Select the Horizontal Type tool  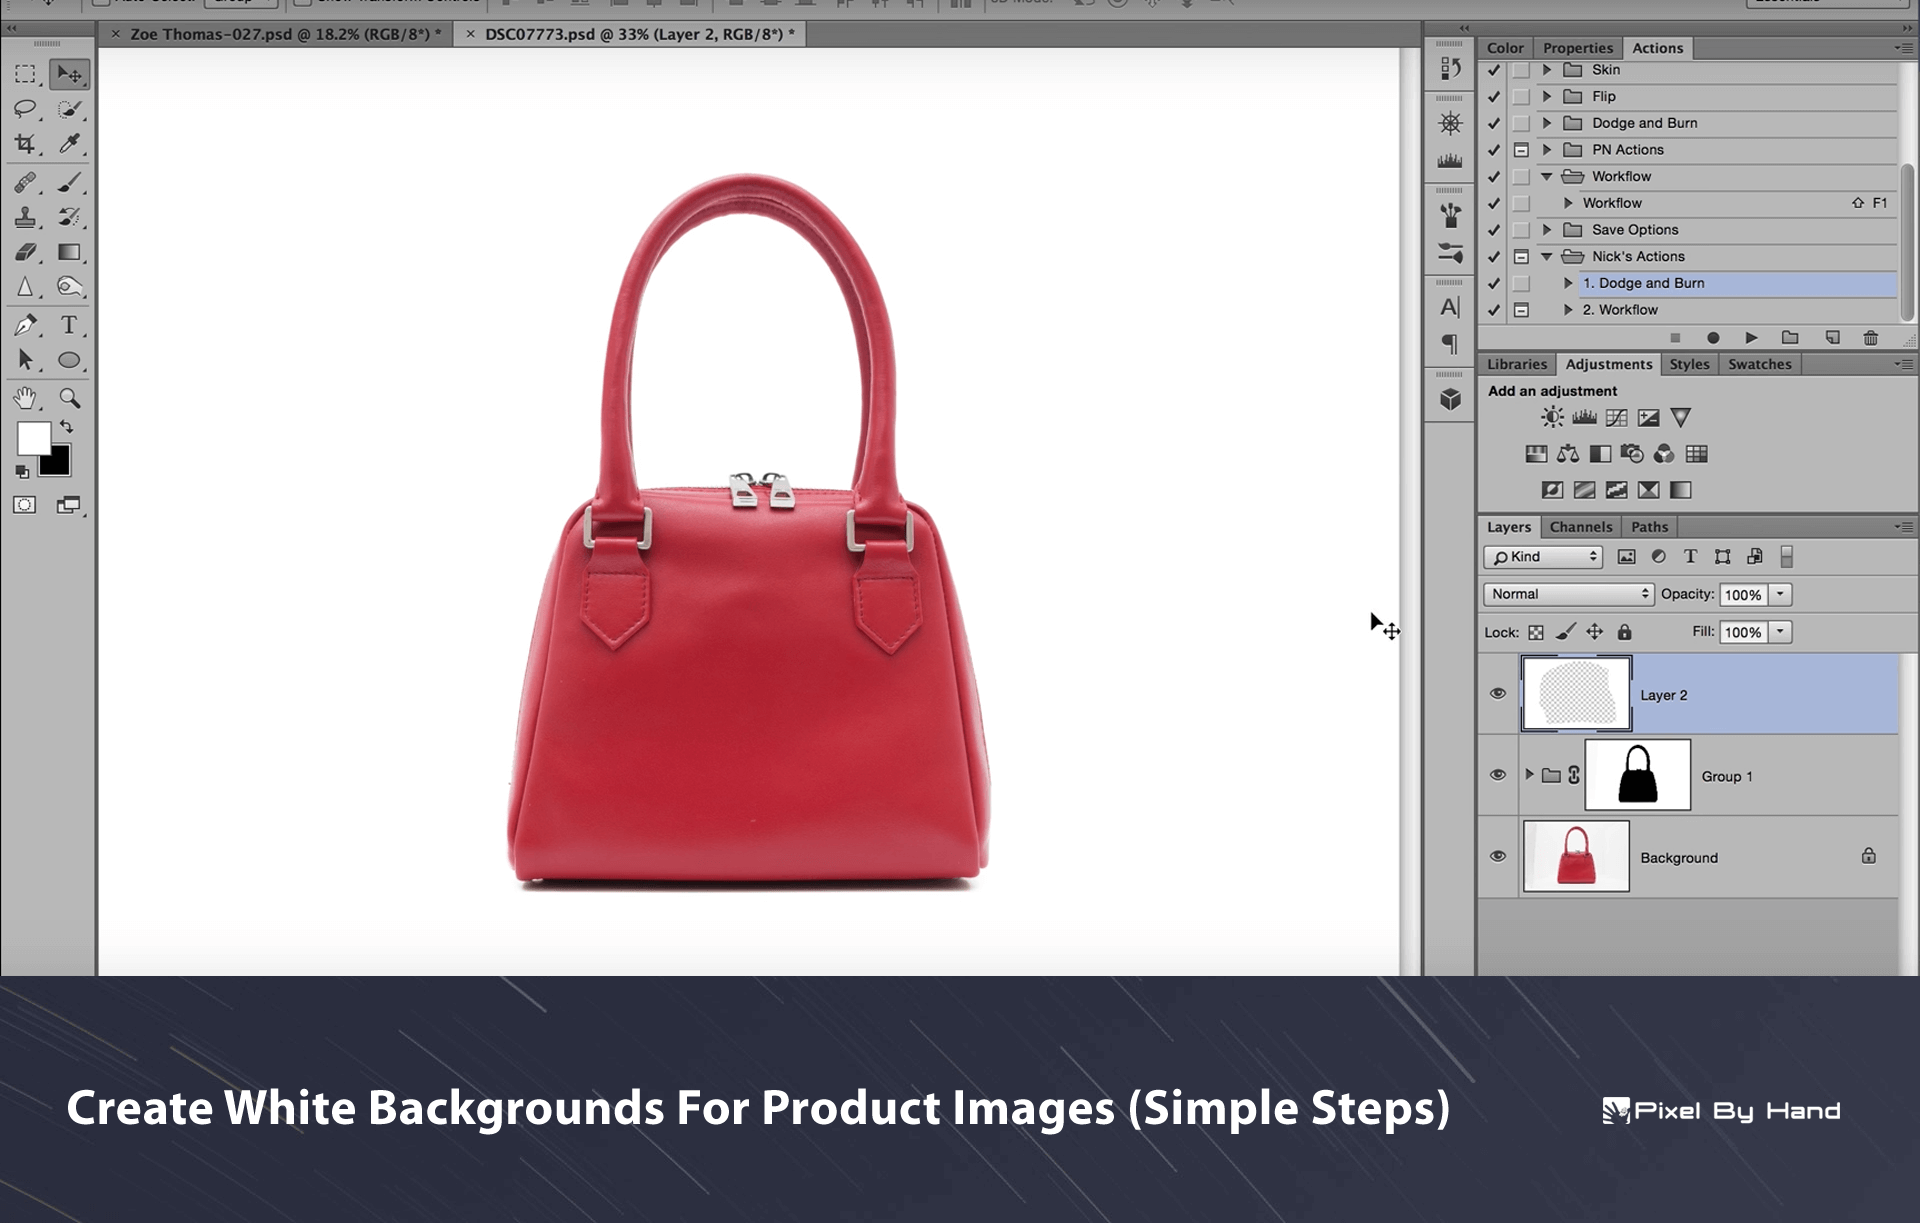[x=69, y=325]
